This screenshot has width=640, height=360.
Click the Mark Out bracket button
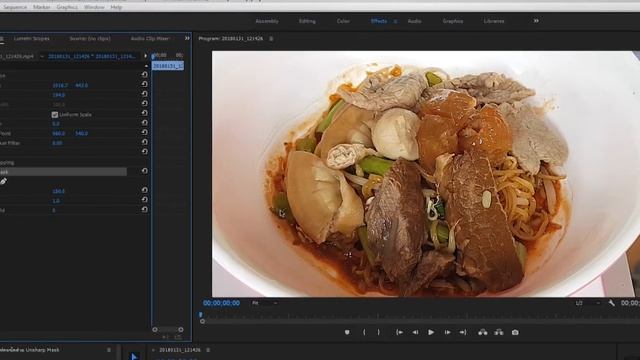tap(378, 332)
